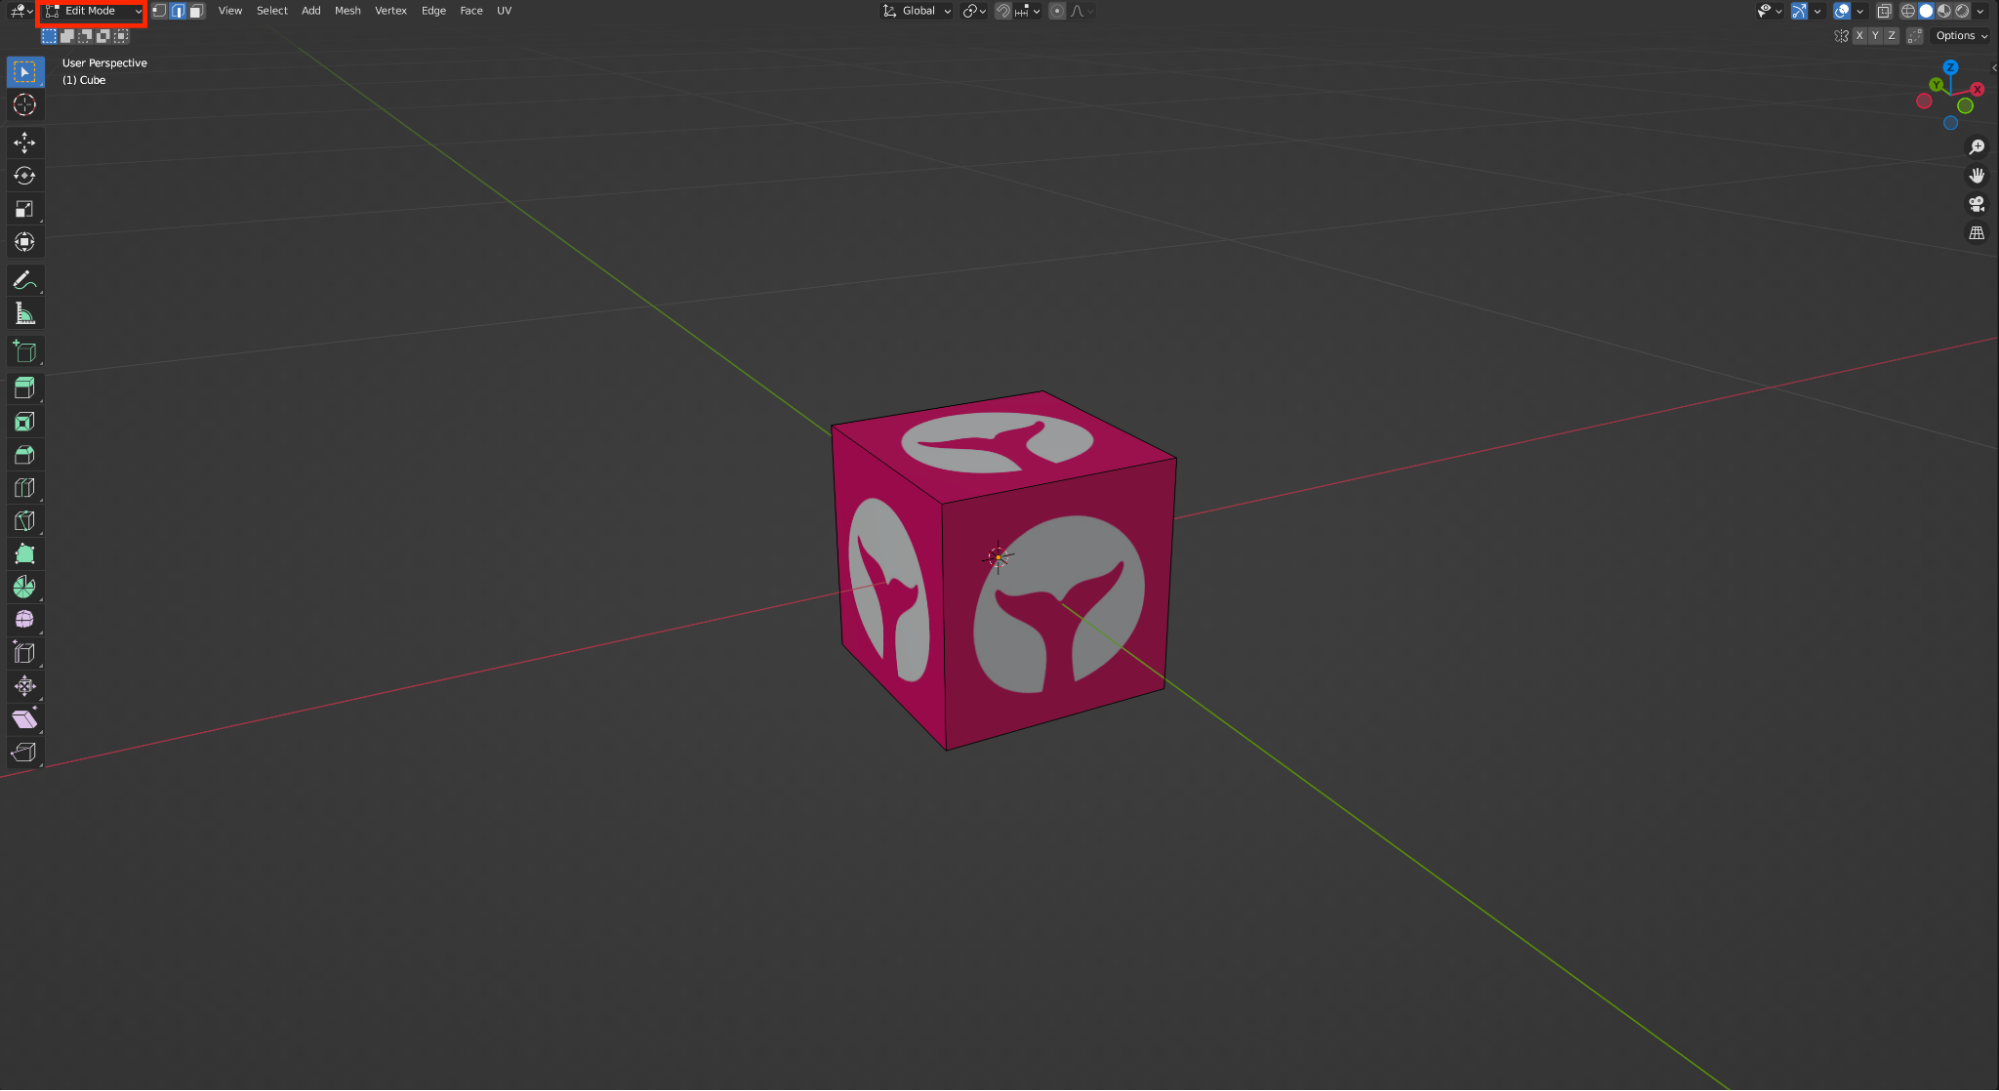Image resolution: width=1999 pixels, height=1091 pixels.
Task: Open Global transform orientation dropdown
Action: tap(917, 11)
